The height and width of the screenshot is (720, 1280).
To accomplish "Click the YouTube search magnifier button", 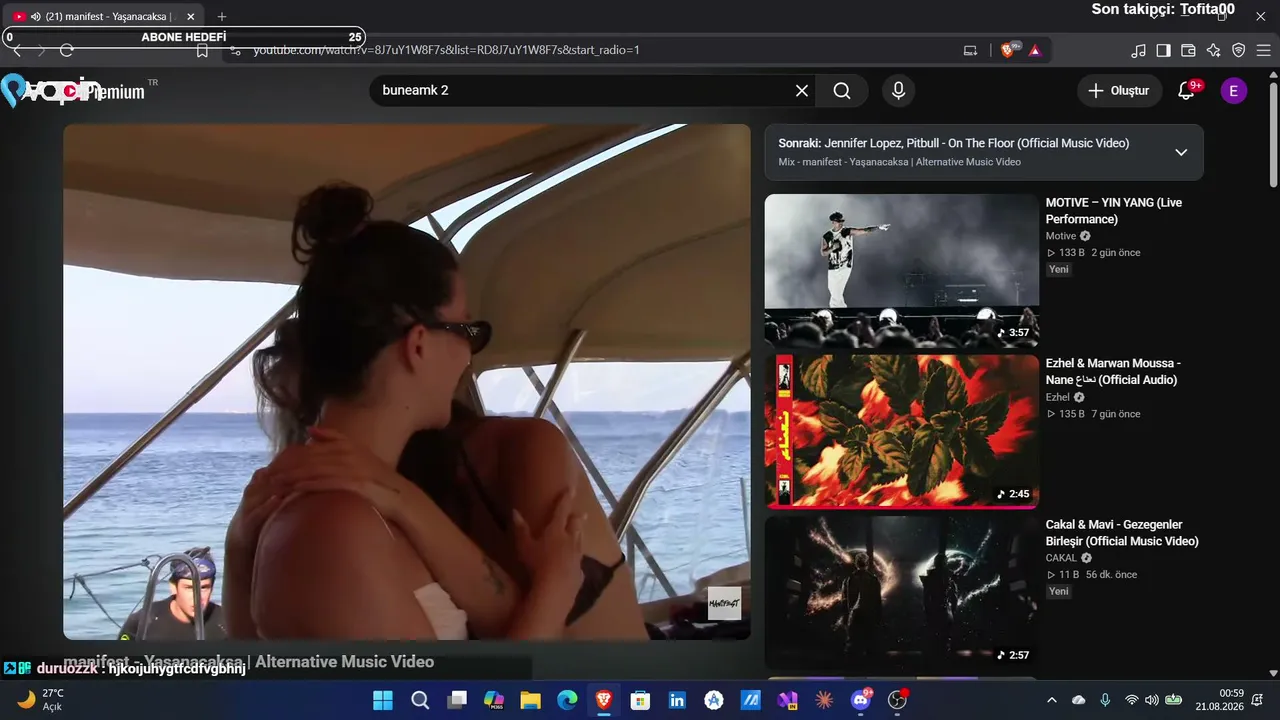I will [842, 91].
